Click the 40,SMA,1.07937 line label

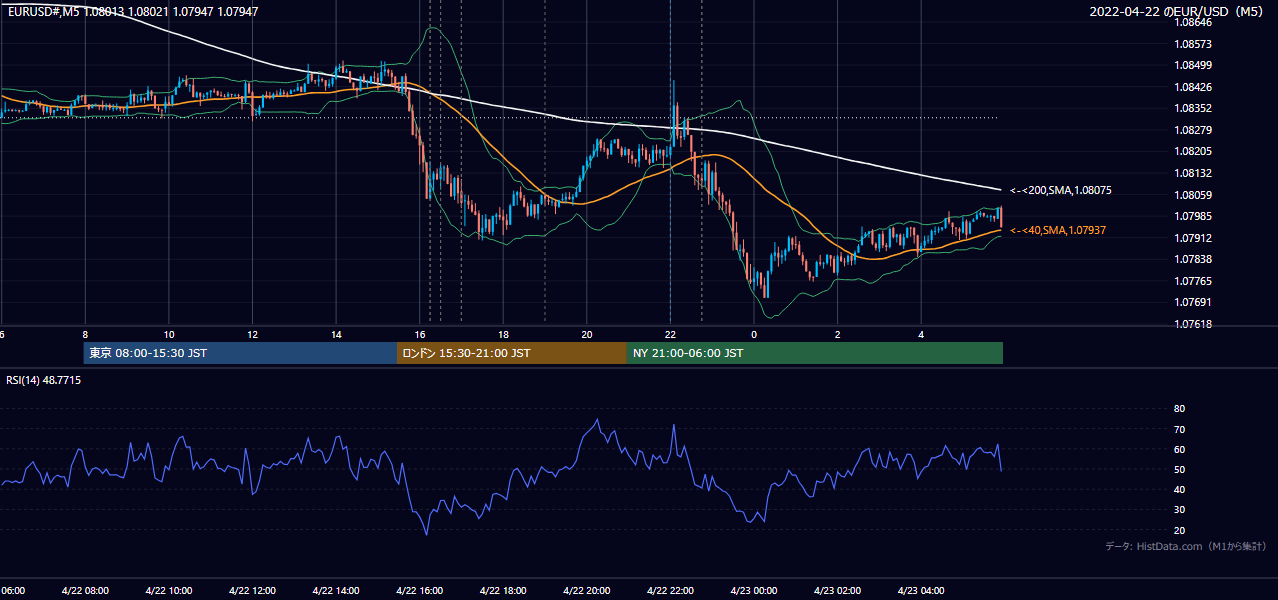(1058, 230)
